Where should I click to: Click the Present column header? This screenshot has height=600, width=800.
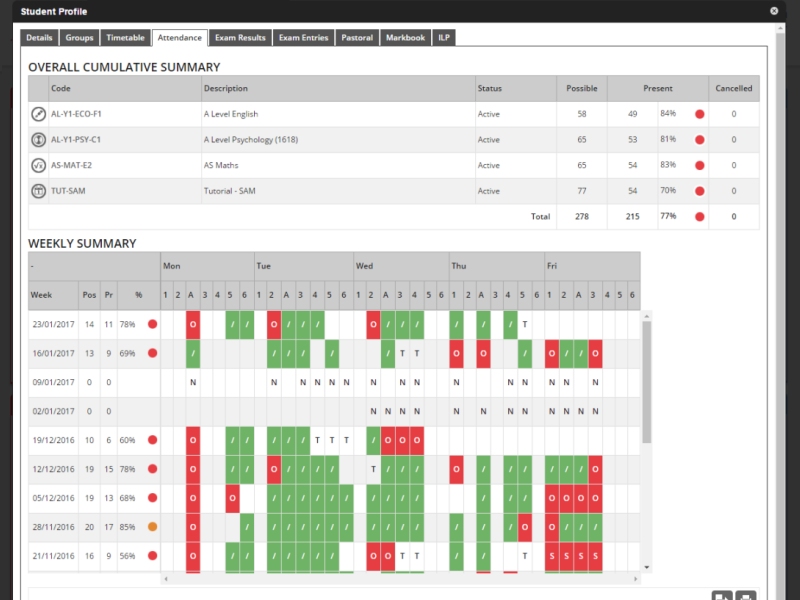[657, 88]
